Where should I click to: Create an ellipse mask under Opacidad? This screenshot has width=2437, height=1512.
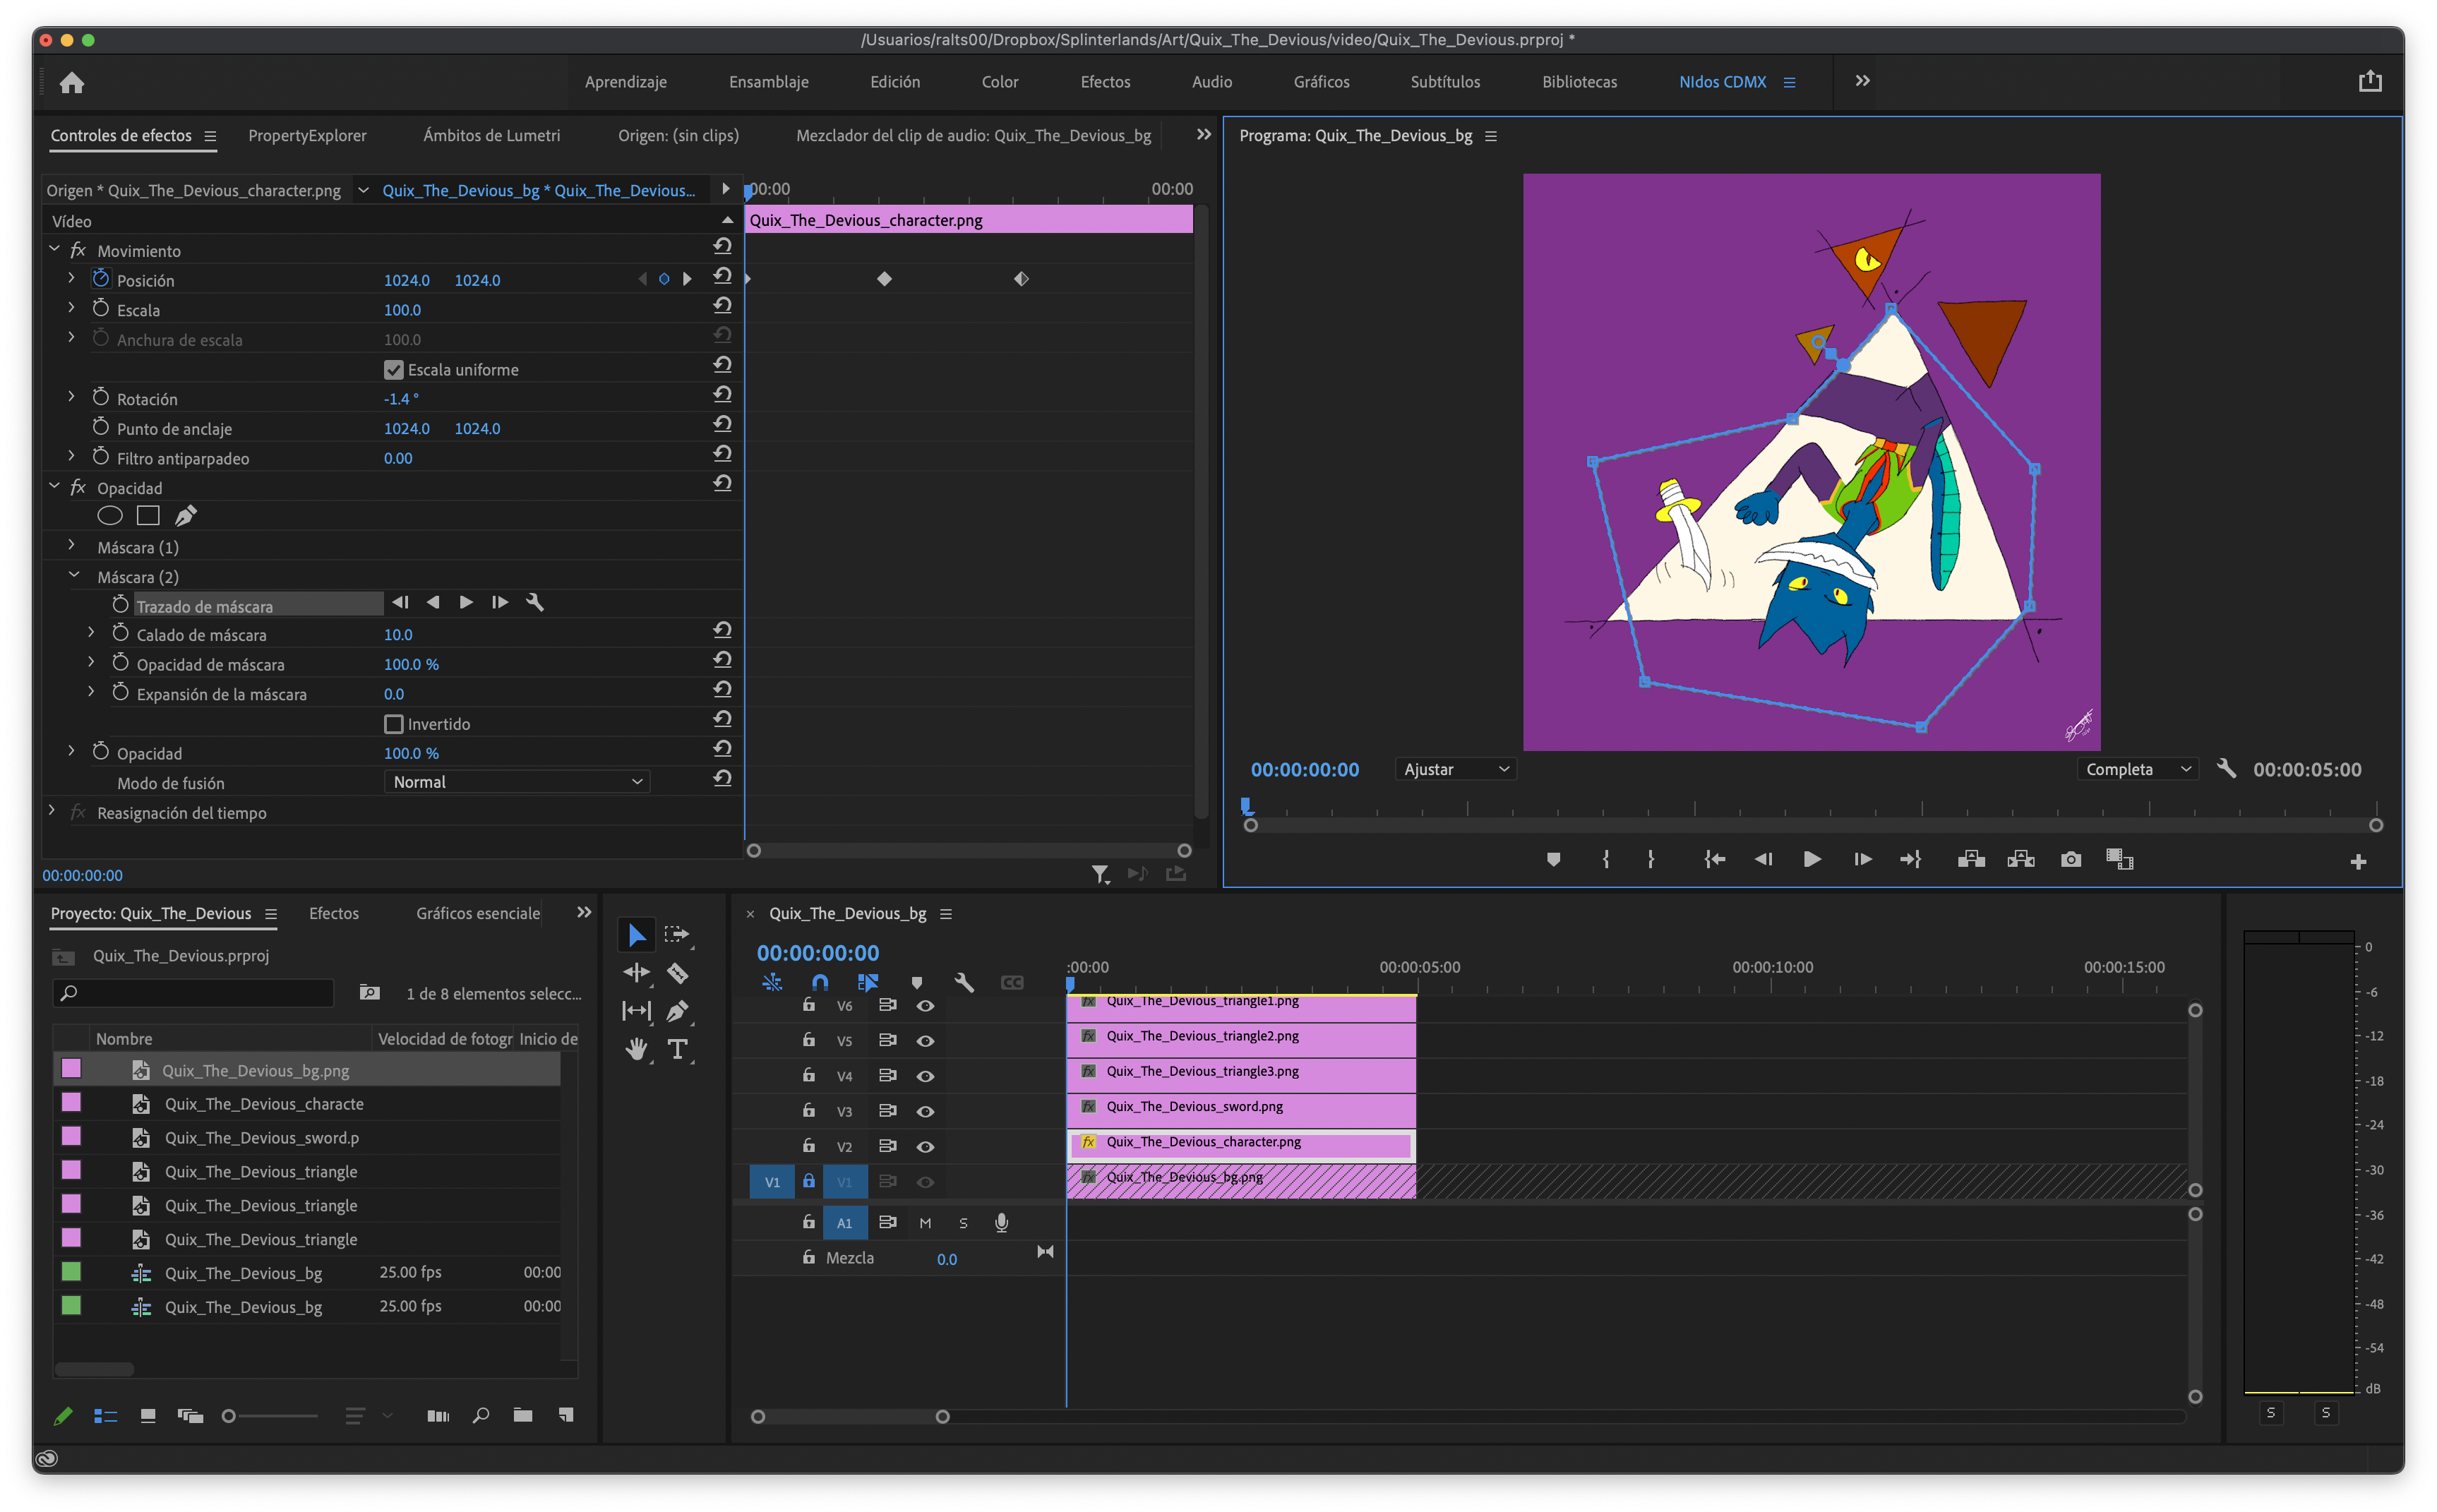(x=110, y=516)
